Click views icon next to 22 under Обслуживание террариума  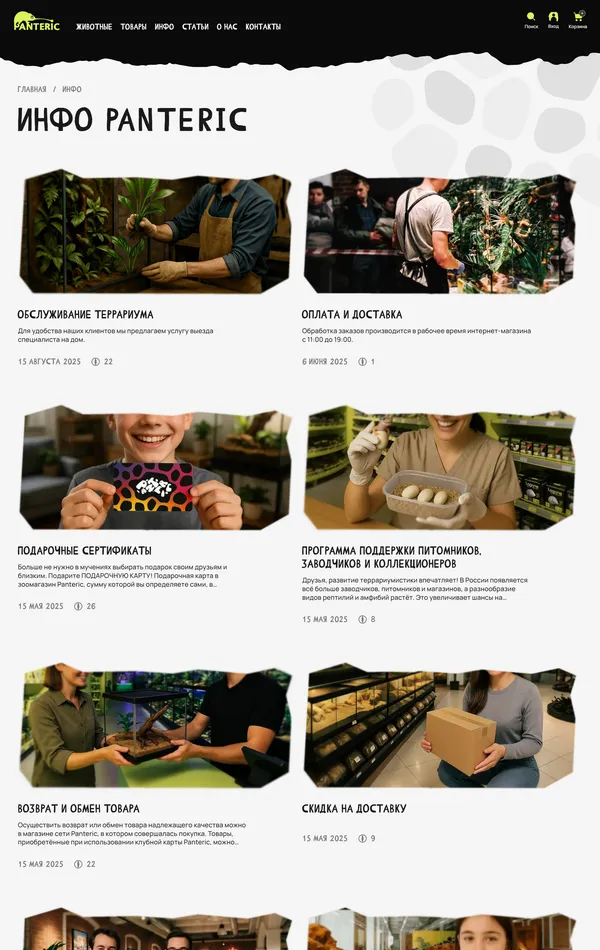point(95,362)
